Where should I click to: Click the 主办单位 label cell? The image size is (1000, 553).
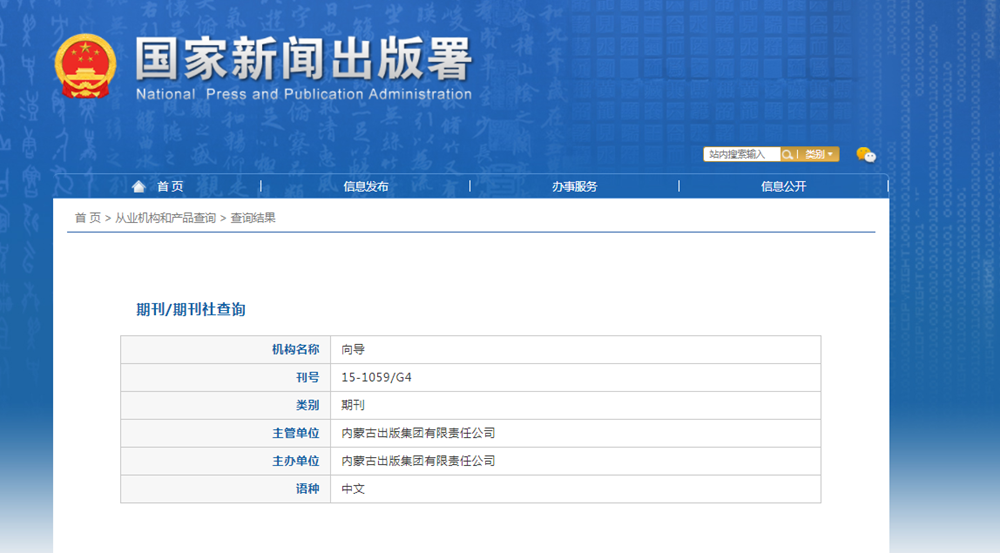tap(226, 461)
